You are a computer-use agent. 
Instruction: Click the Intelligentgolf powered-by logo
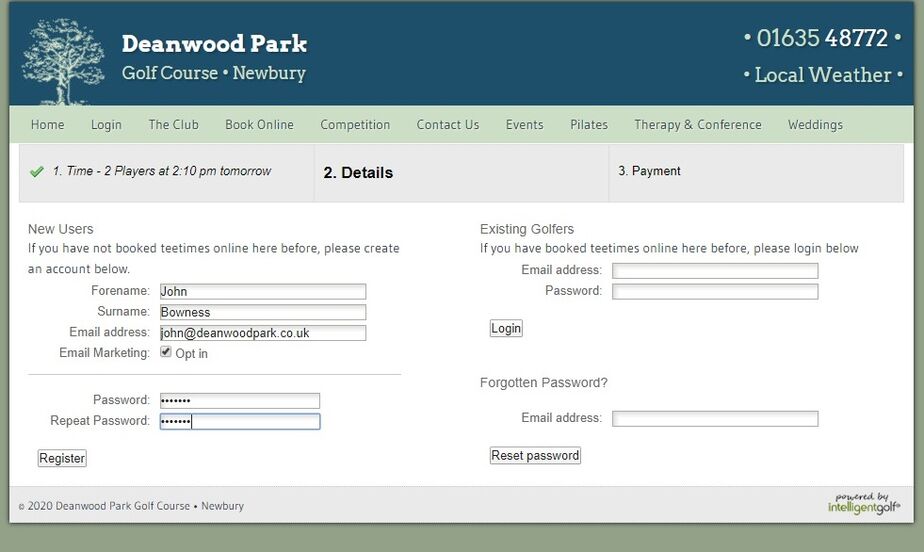click(864, 503)
